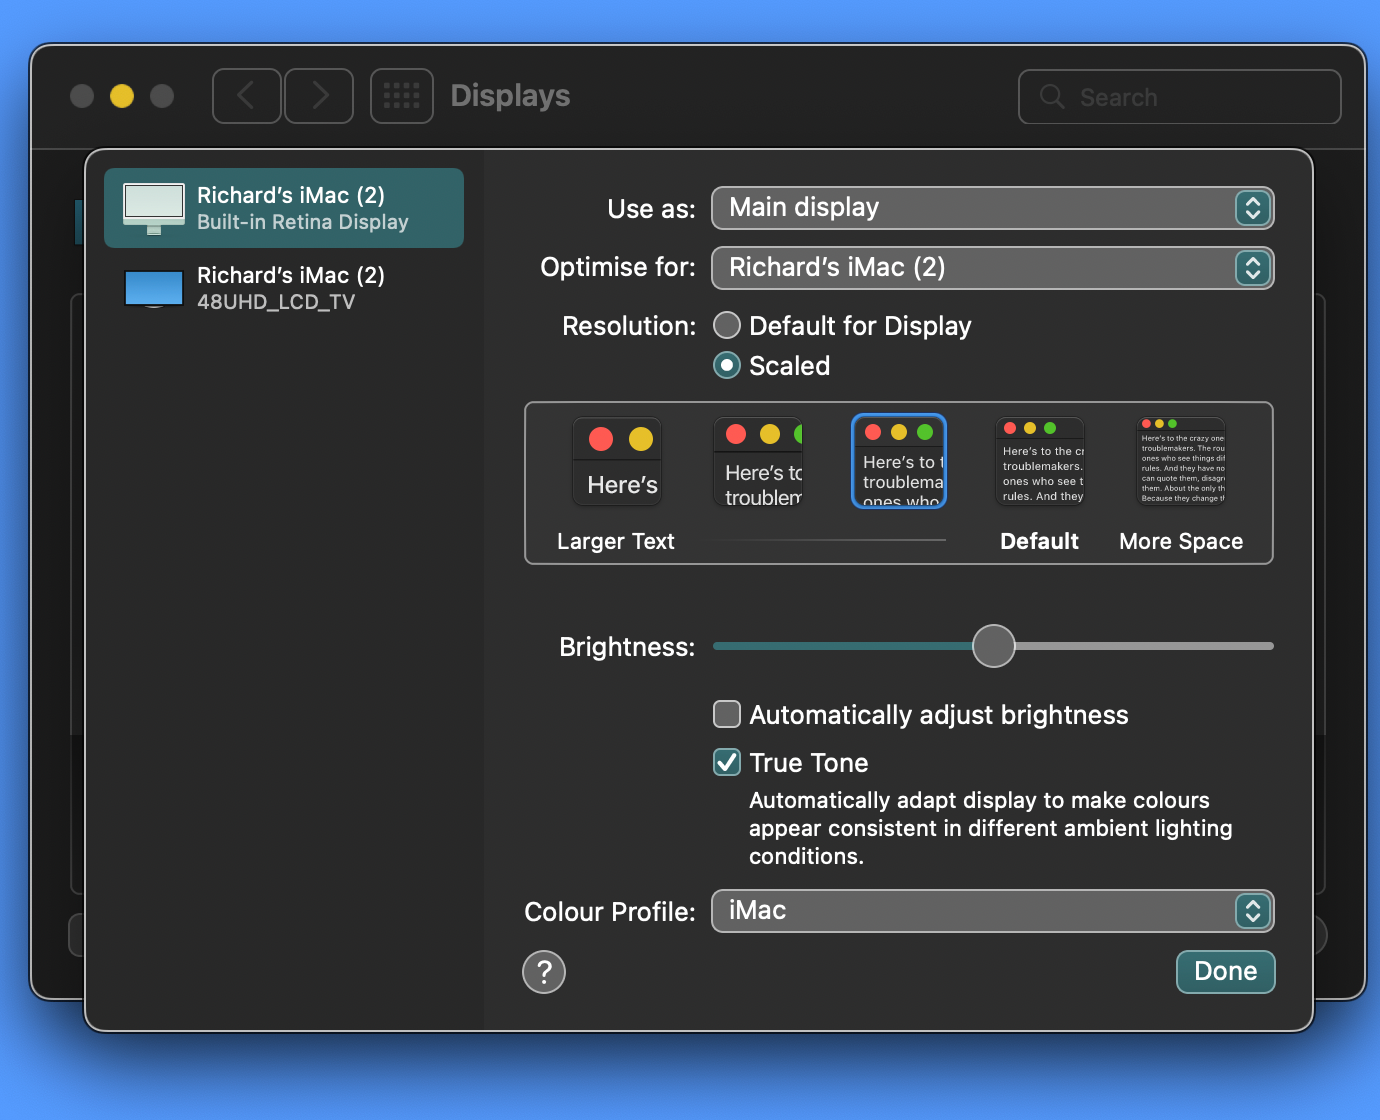This screenshot has height=1120, width=1380.
Task: Pick the More Space resolution thumbnail
Action: click(1181, 462)
